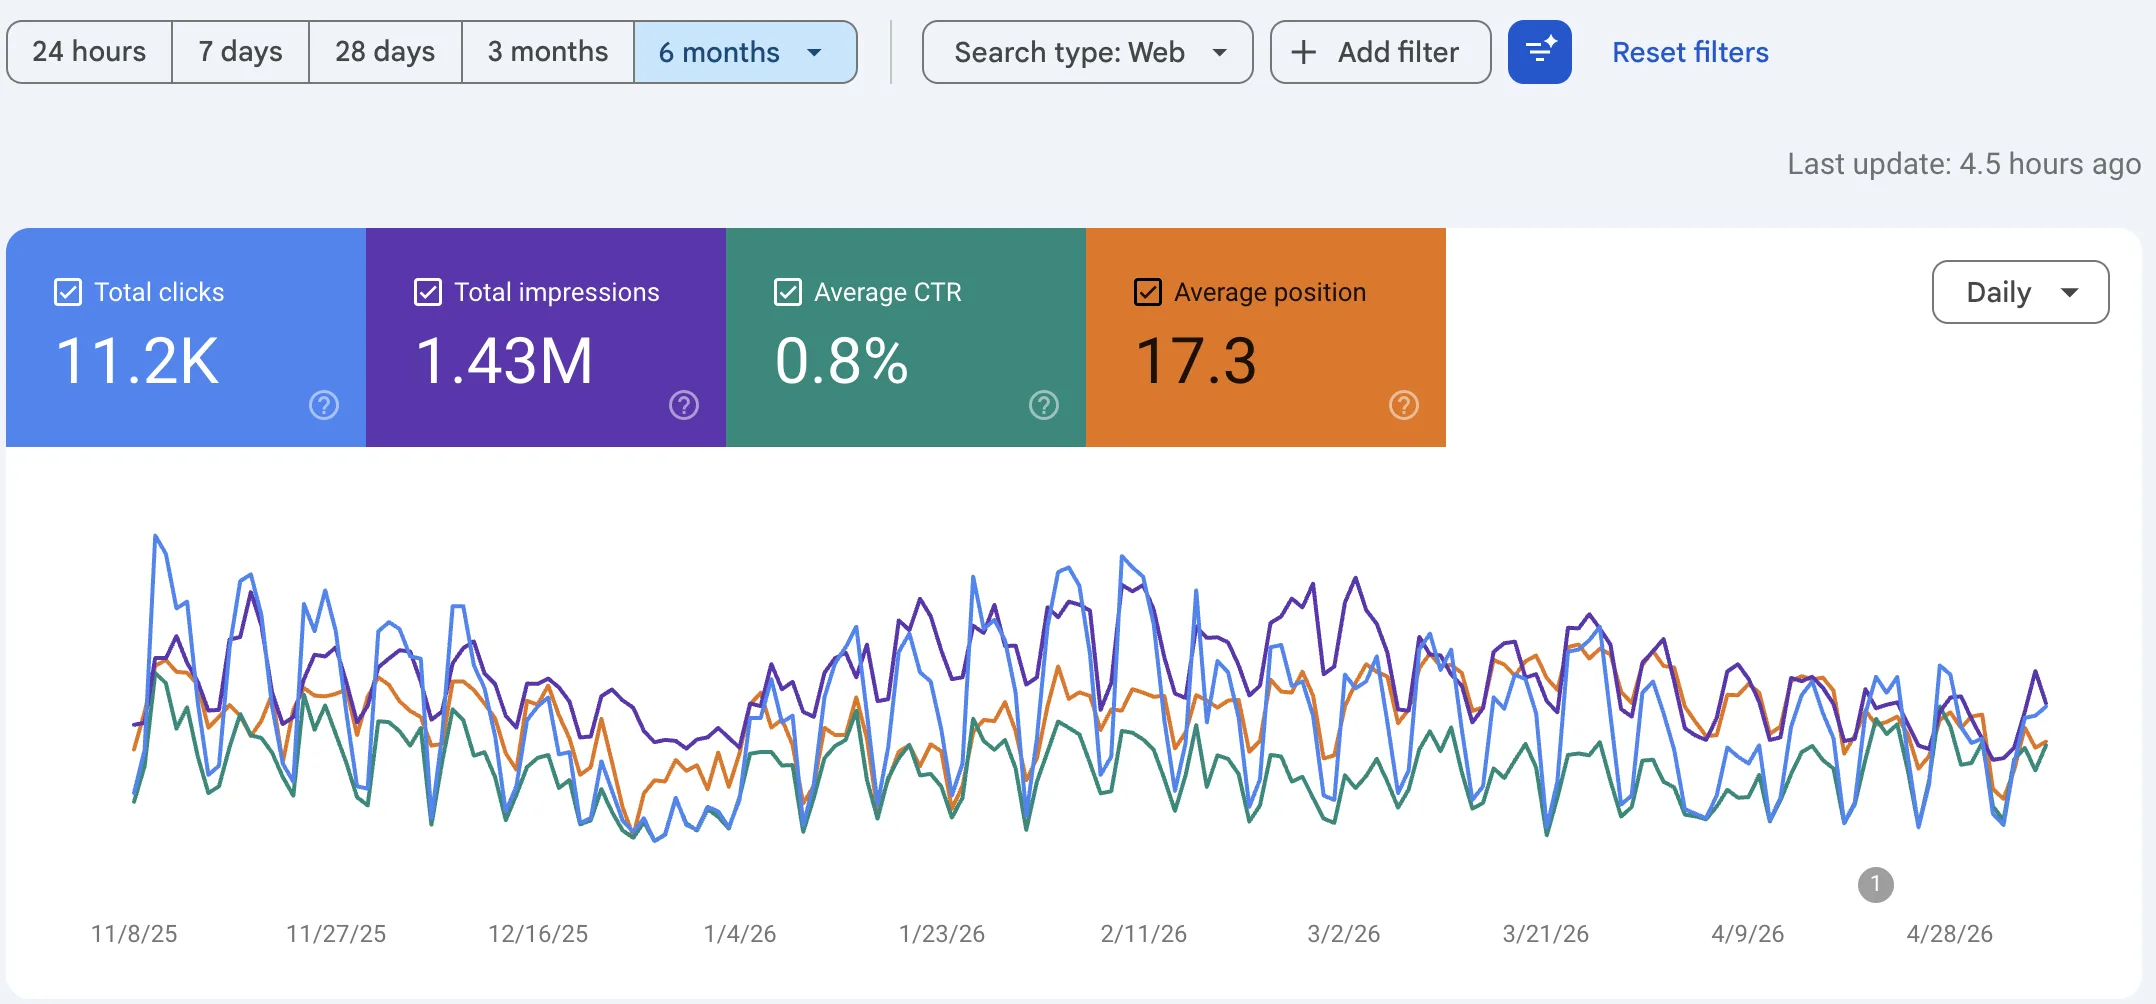Click the 11/8/25 axis date label
The height and width of the screenshot is (1004, 2156).
tap(134, 934)
